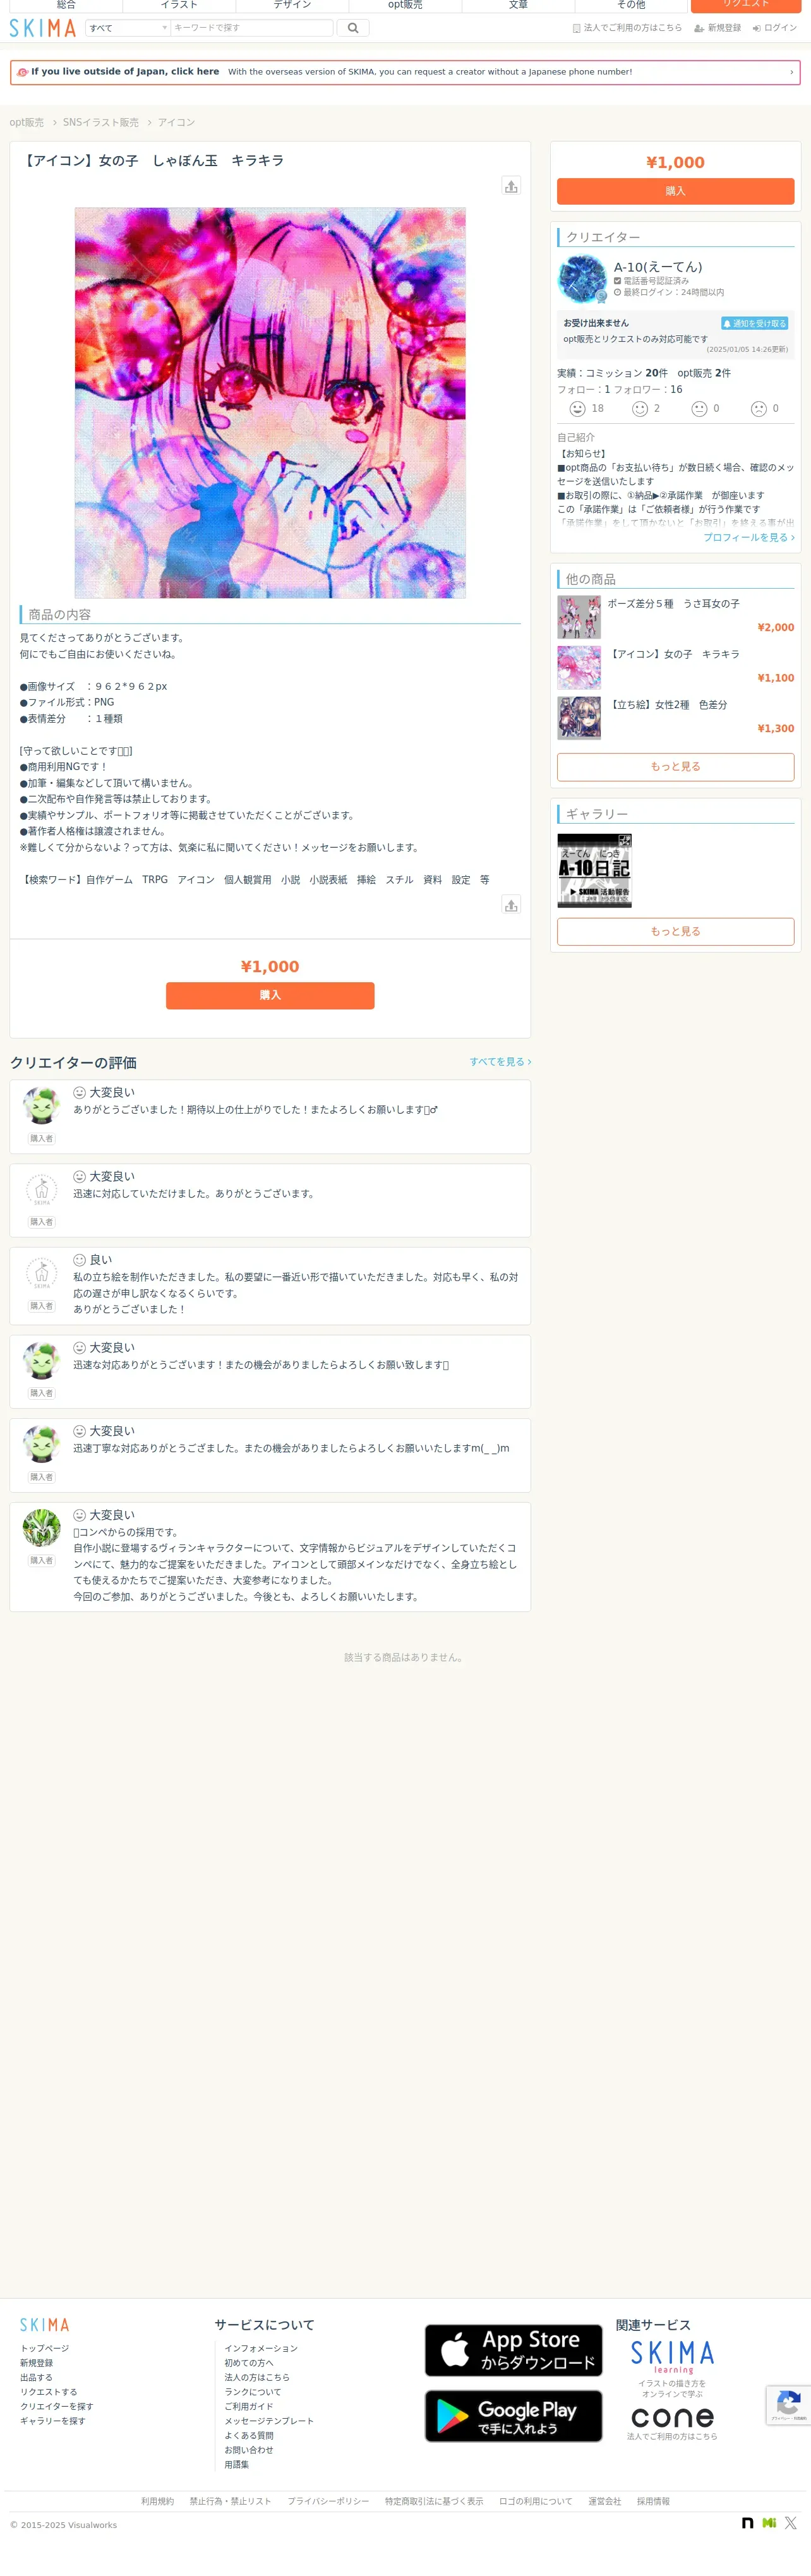This screenshot has width=811, height=2576.
Task: Click the 購入 button below the description
Action: [x=270, y=995]
